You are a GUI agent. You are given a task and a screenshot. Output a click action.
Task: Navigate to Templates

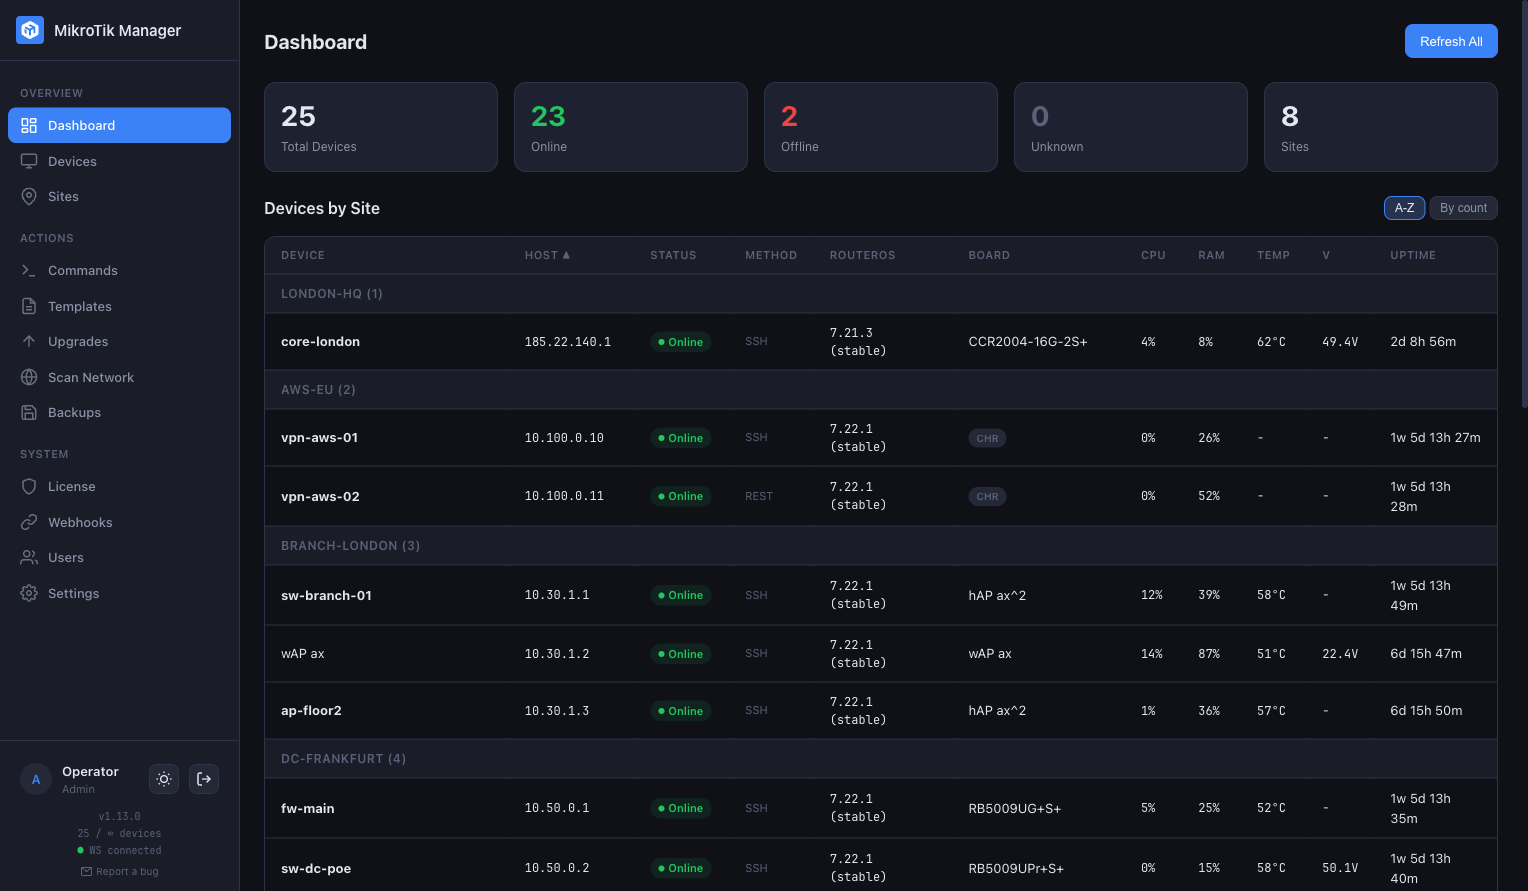click(x=119, y=306)
